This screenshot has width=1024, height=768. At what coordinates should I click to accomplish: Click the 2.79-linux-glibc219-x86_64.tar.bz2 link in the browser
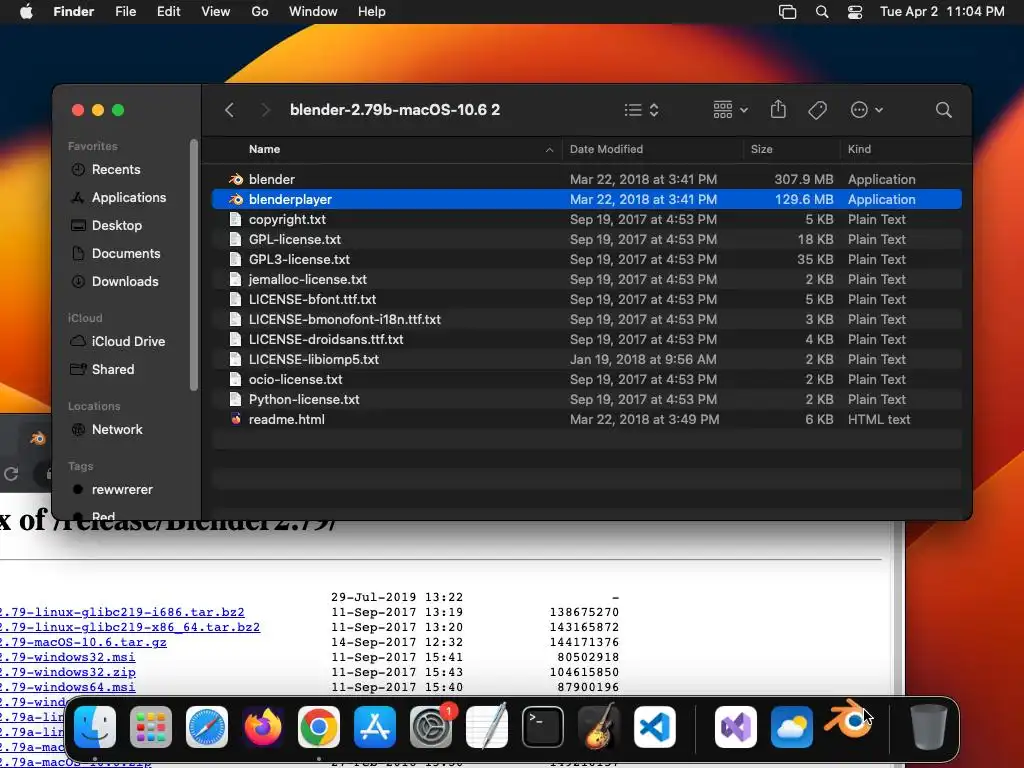pos(130,627)
